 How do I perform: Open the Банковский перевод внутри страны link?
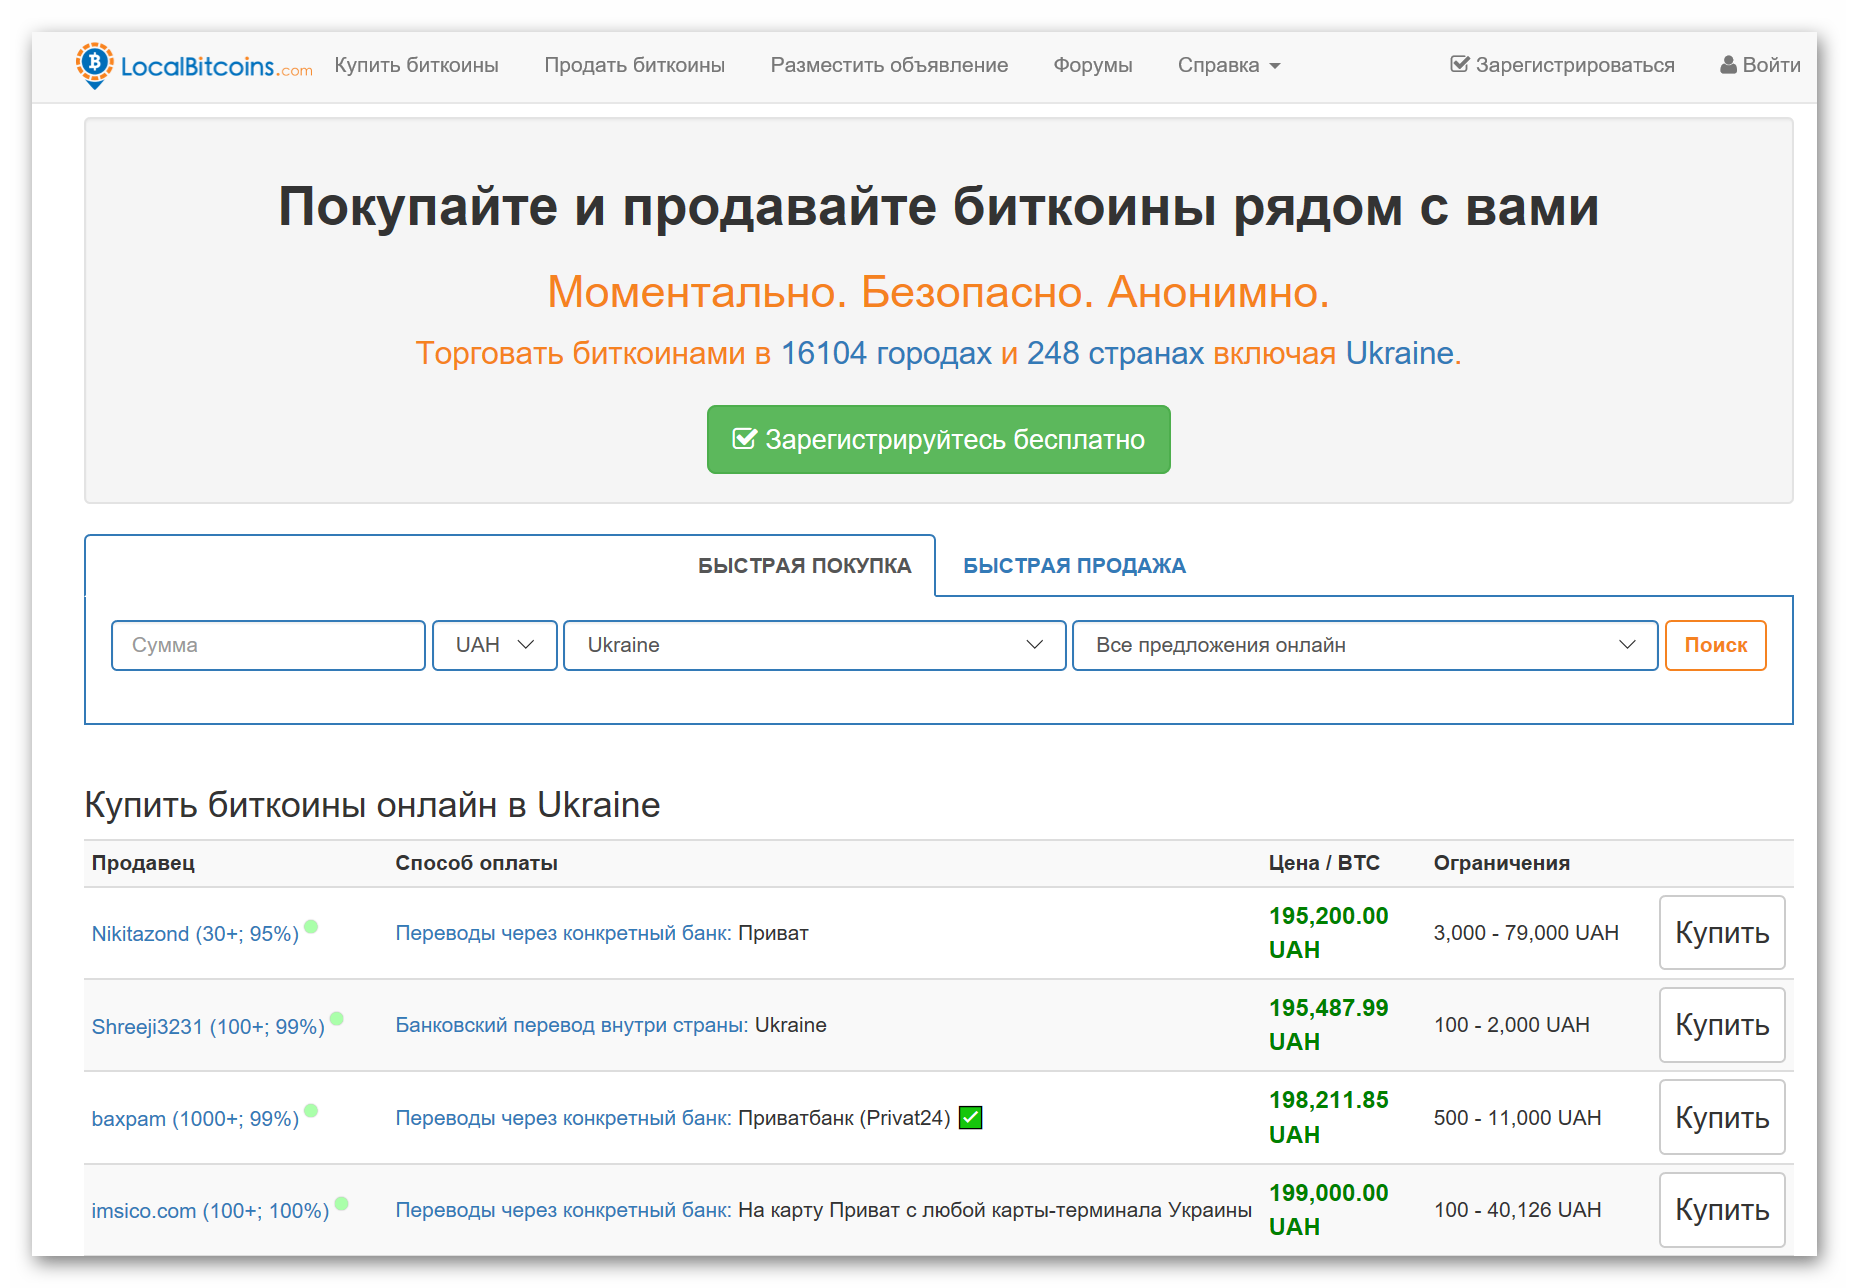[x=571, y=1025]
